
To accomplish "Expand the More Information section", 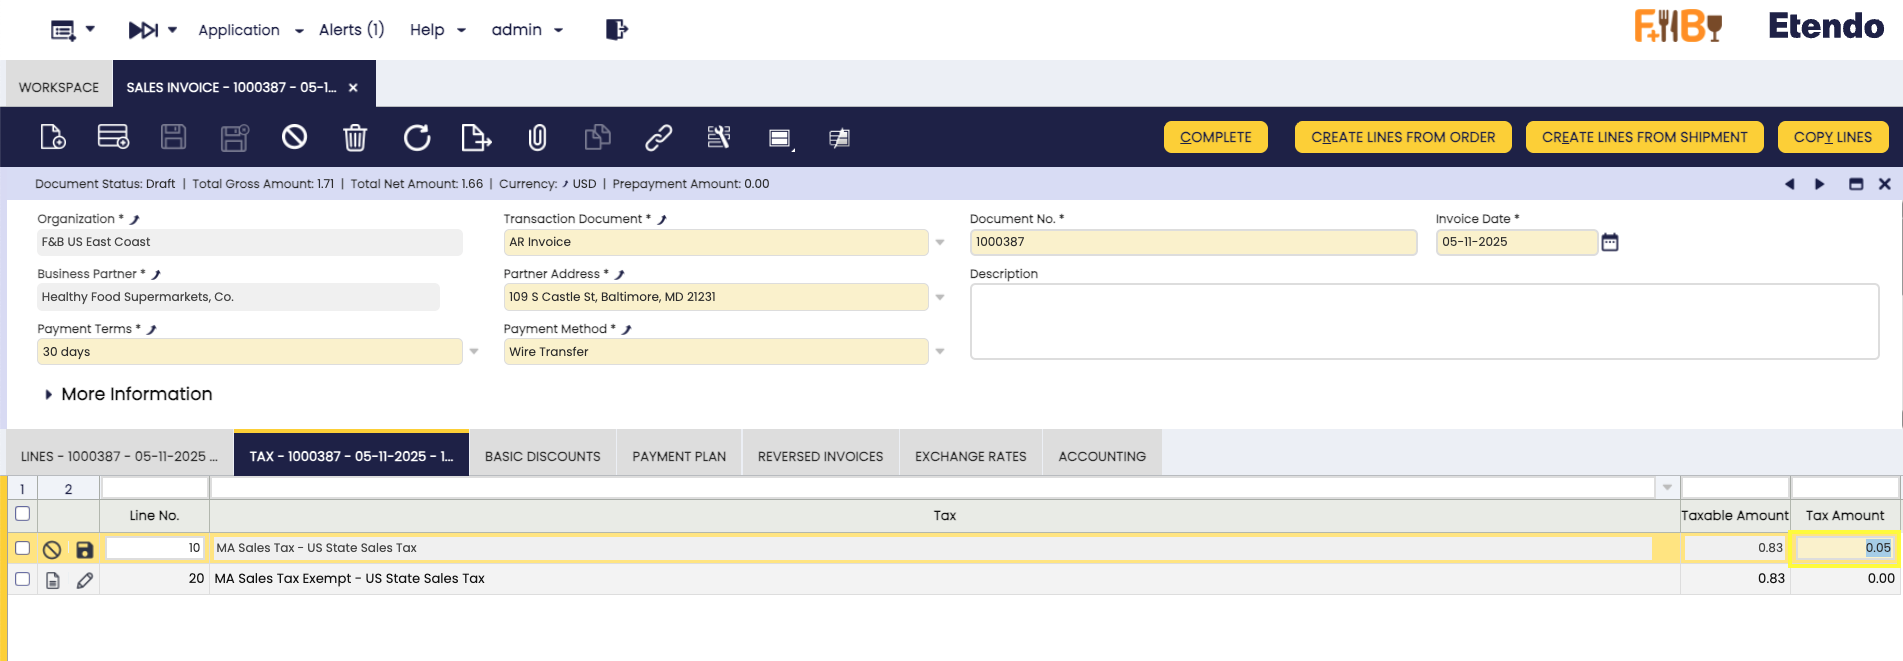I will [x=49, y=395].
